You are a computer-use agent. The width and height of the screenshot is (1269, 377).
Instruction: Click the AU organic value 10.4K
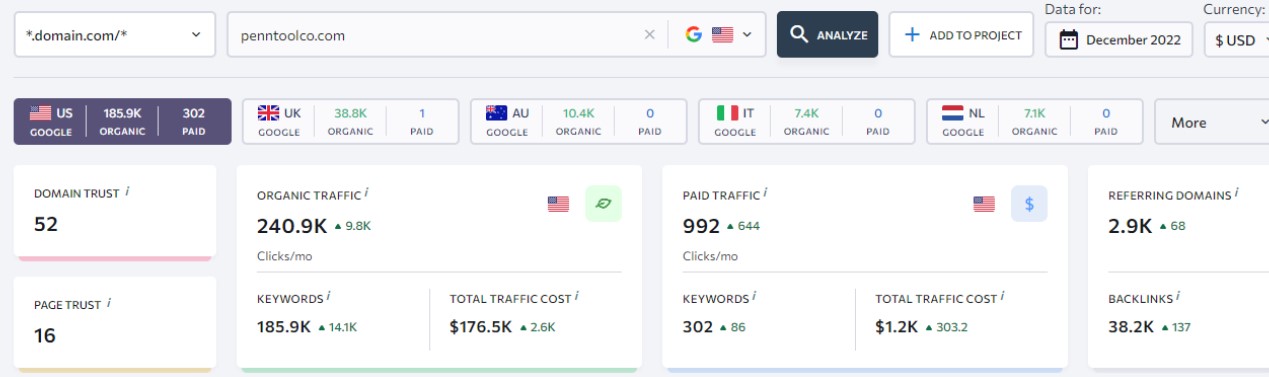578,114
